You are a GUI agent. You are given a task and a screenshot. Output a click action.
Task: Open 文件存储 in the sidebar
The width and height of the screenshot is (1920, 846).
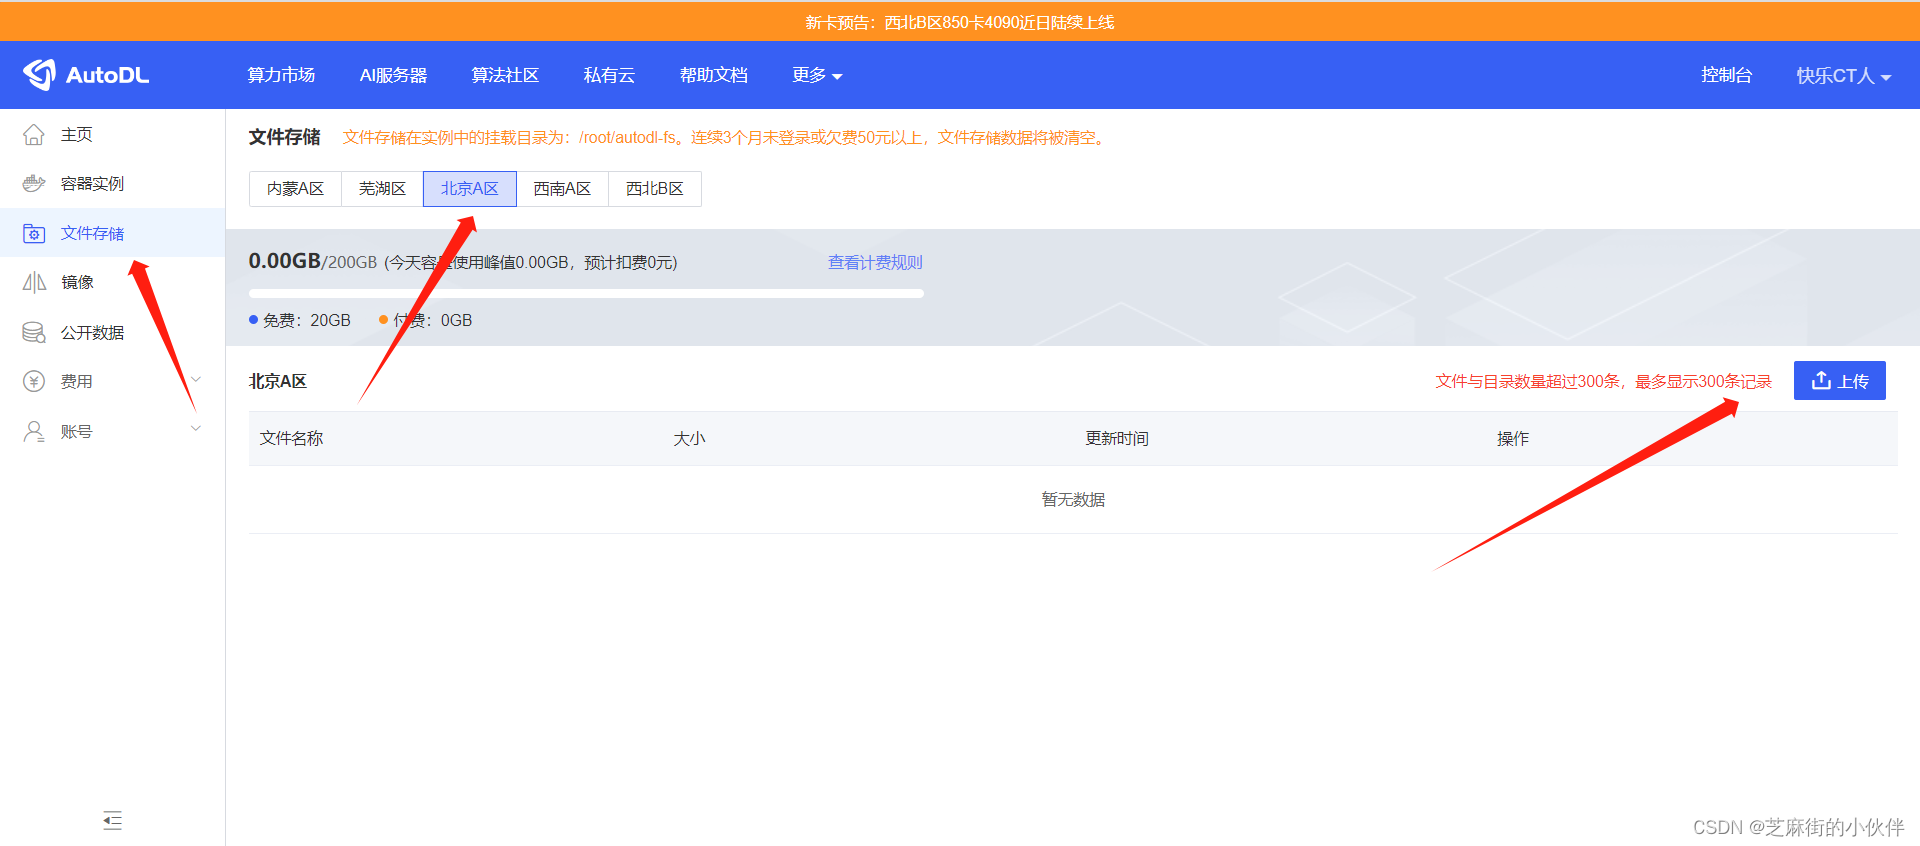click(x=112, y=233)
